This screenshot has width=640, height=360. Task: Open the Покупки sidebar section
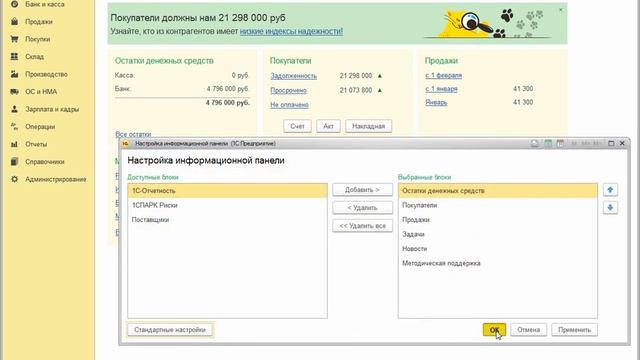(x=38, y=39)
